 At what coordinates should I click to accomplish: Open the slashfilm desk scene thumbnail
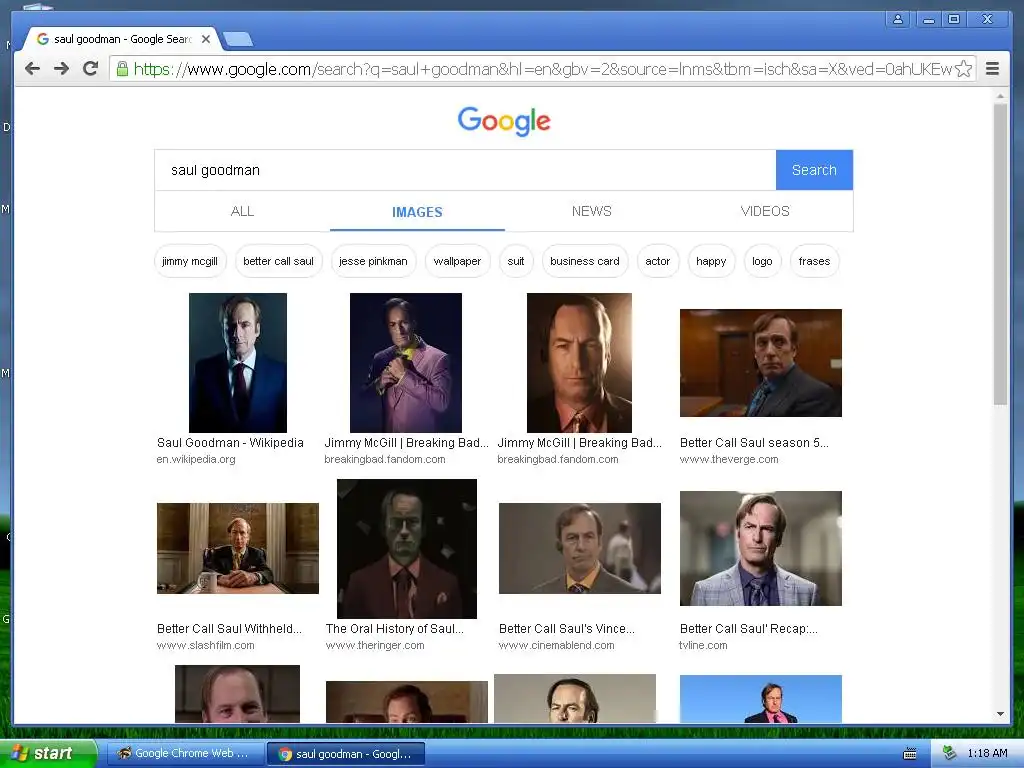click(238, 549)
